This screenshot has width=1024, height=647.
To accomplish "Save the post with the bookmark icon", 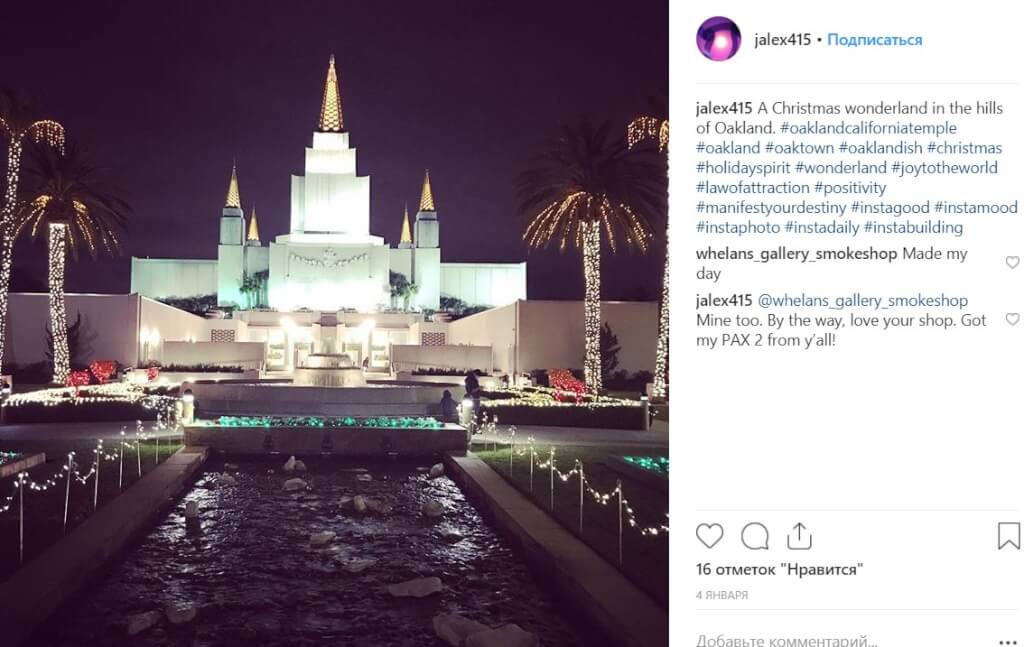I will click(1008, 536).
